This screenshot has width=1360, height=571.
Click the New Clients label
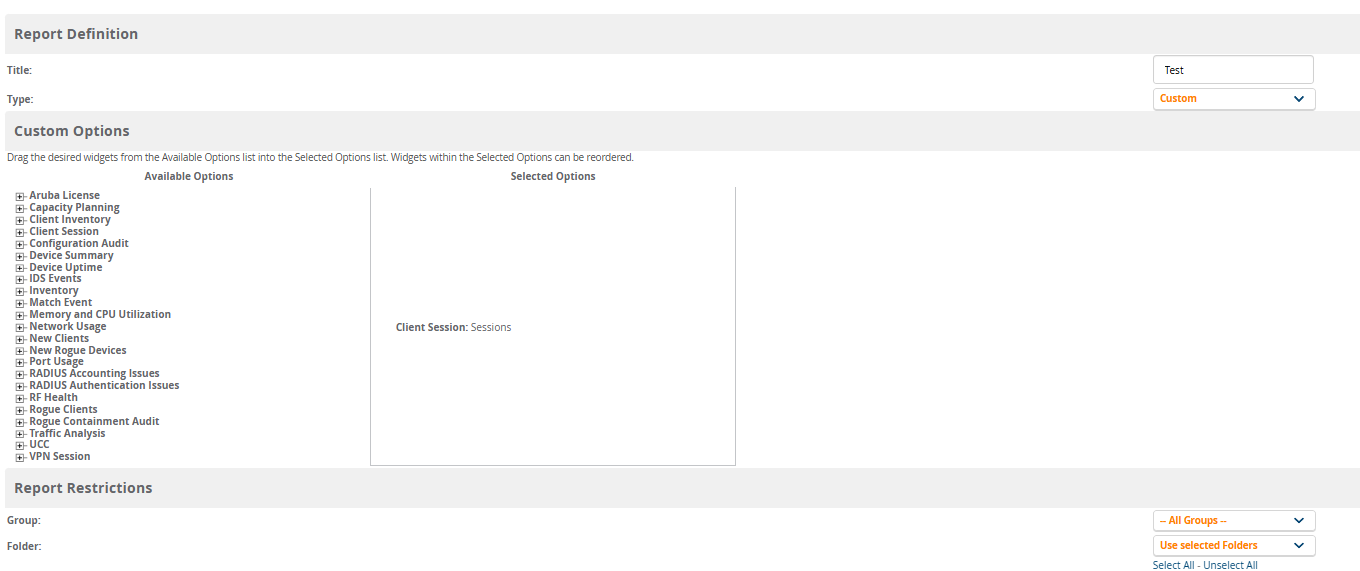[x=59, y=338]
